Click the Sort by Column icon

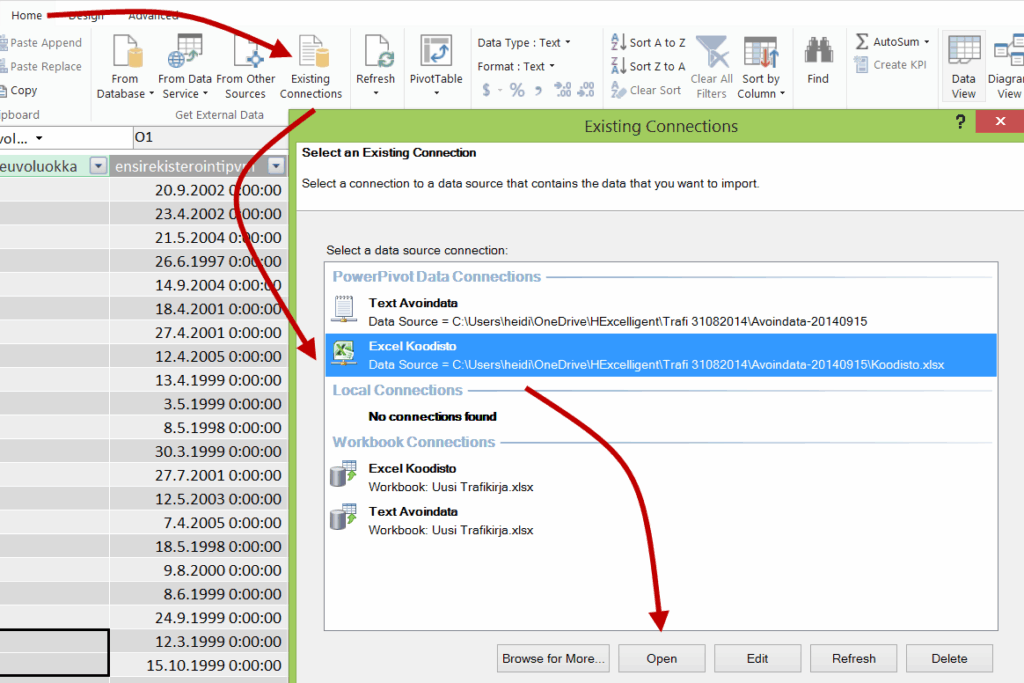point(761,54)
